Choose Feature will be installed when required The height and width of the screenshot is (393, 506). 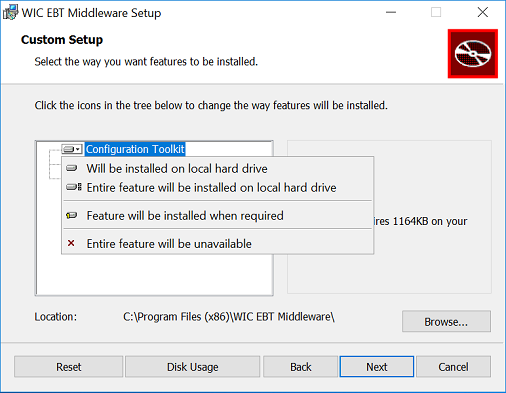point(218,215)
